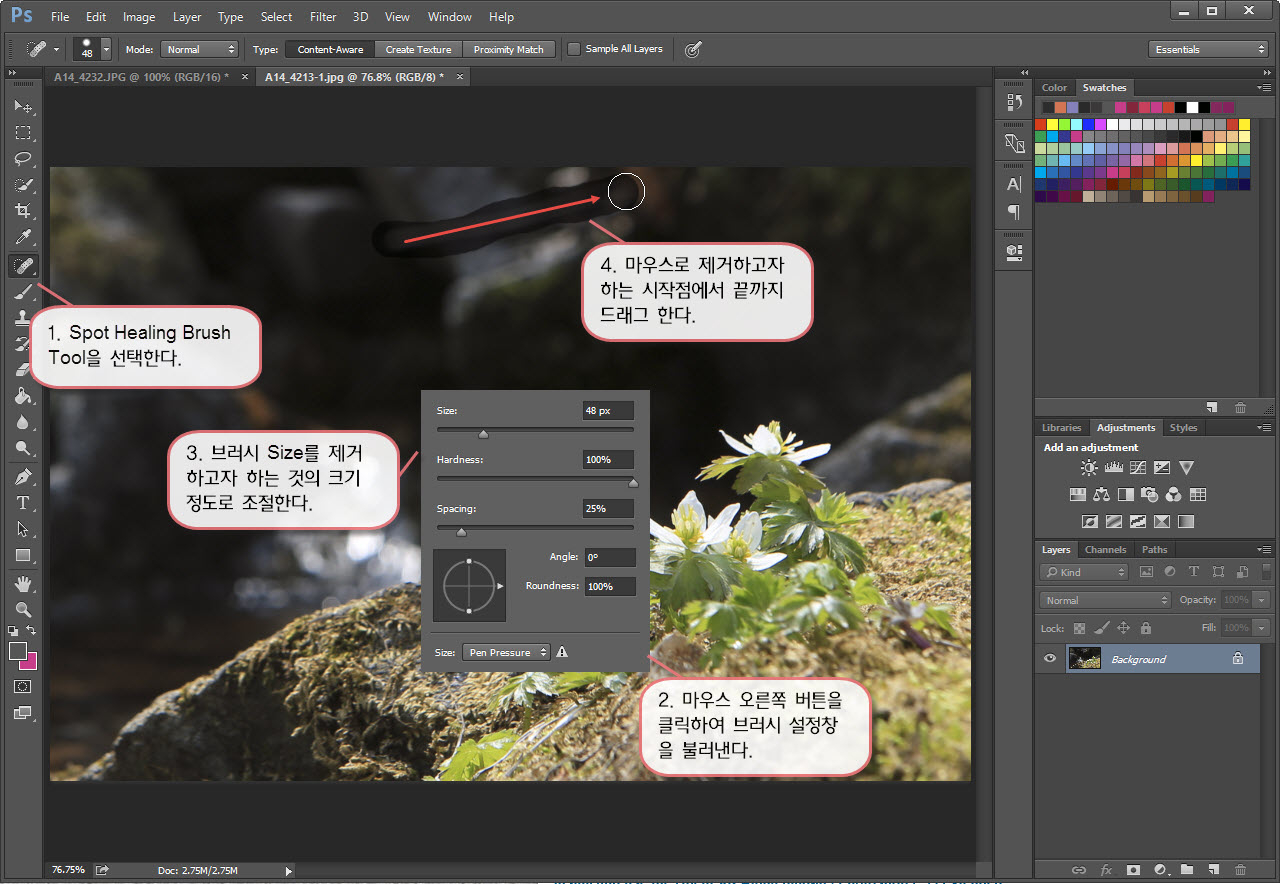The image size is (1281, 884).
Task: Add a Brightness/Contrast adjustment
Action: click(1090, 467)
